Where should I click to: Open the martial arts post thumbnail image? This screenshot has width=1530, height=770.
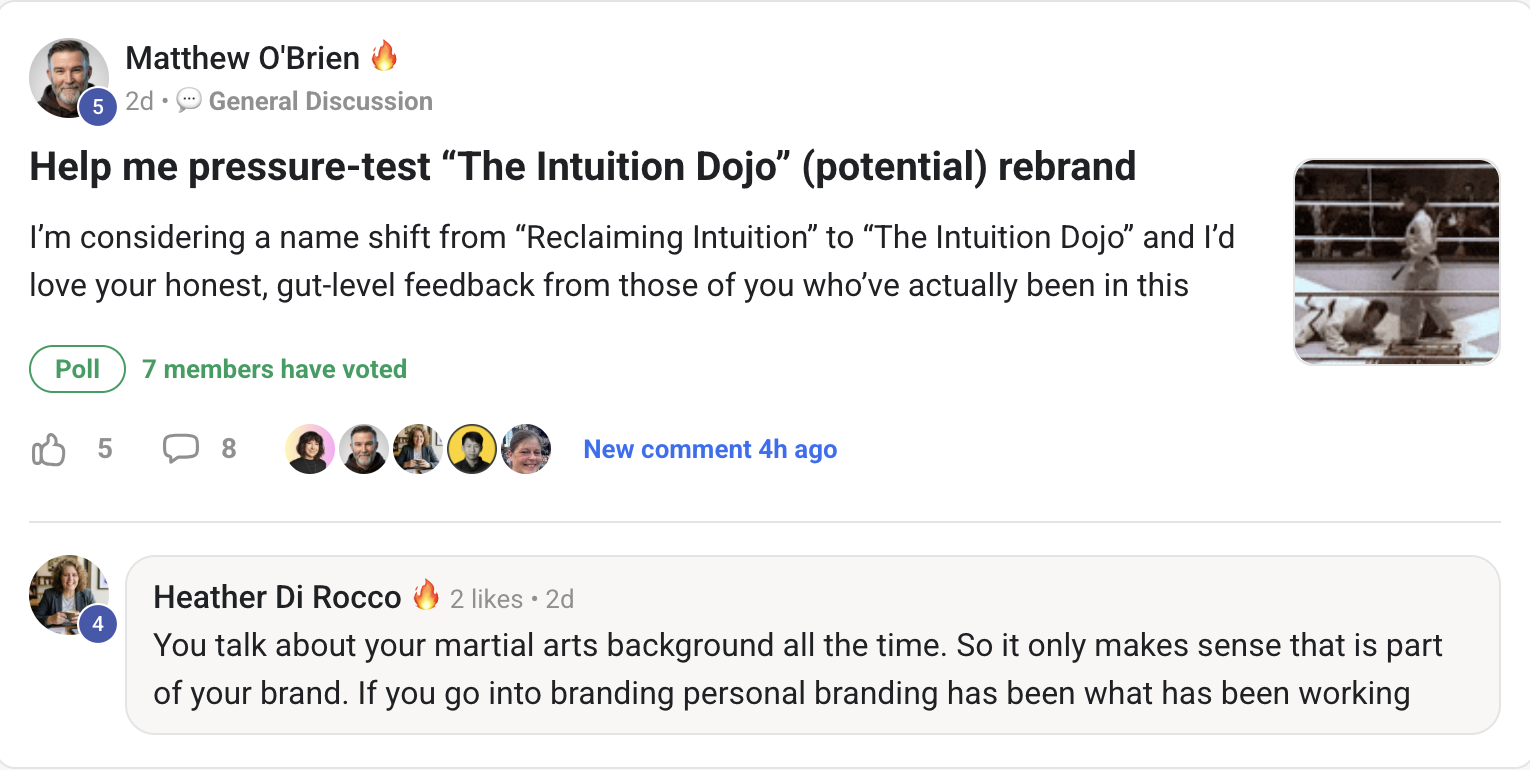[x=1396, y=262]
